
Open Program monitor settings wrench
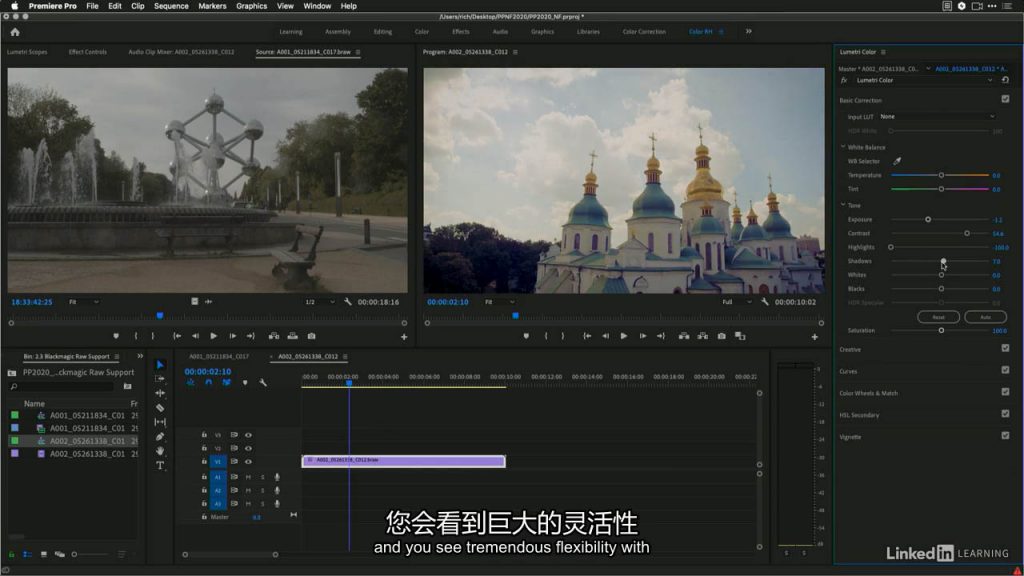point(765,302)
